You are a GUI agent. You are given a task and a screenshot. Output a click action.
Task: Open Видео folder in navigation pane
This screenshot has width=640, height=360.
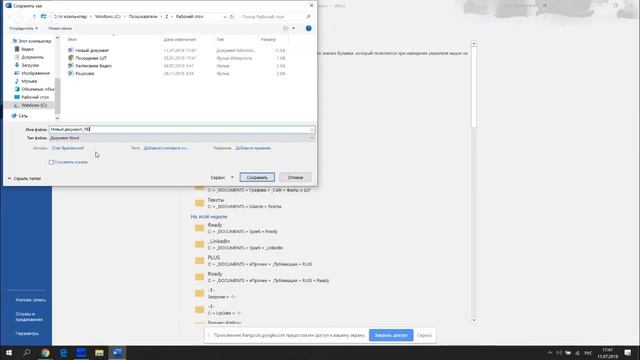[27, 49]
